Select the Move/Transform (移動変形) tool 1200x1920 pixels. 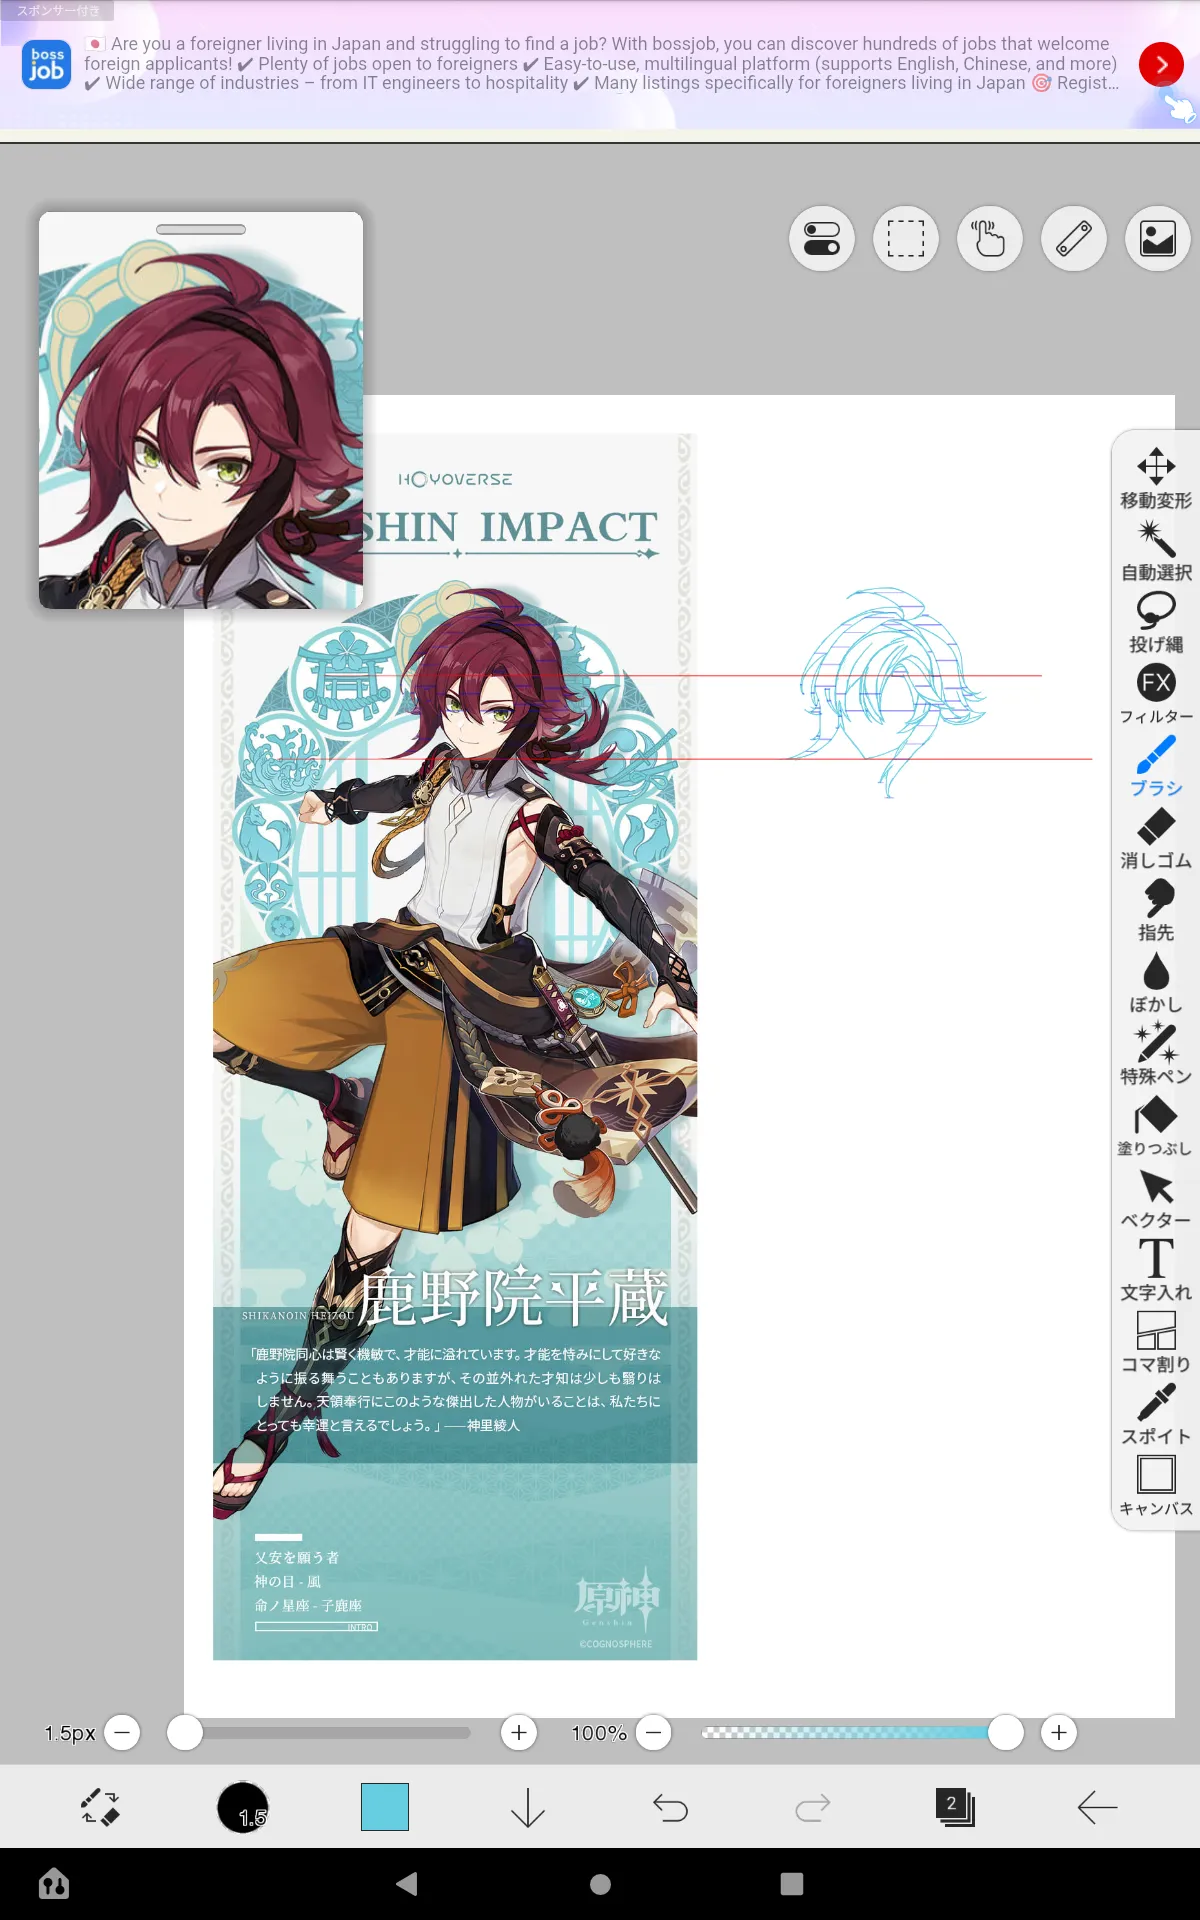pyautogui.click(x=1156, y=479)
